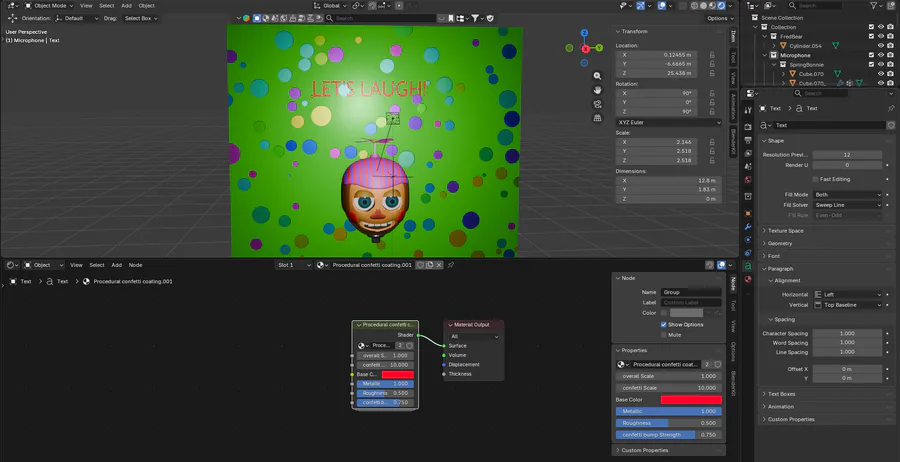Click the outliner filter funnel icon
900x462 pixels.
coord(874,6)
